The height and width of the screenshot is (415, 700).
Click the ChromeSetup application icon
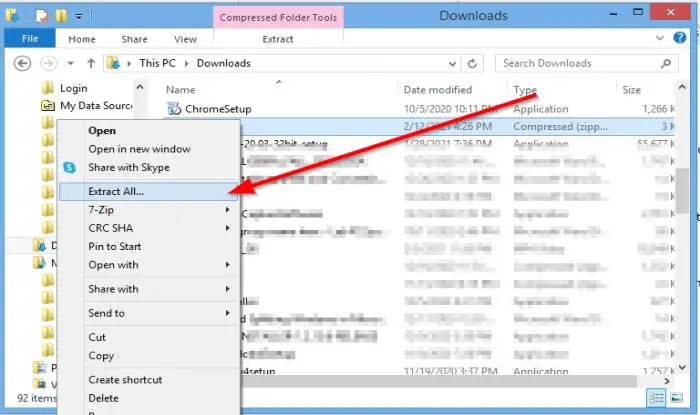(174, 108)
